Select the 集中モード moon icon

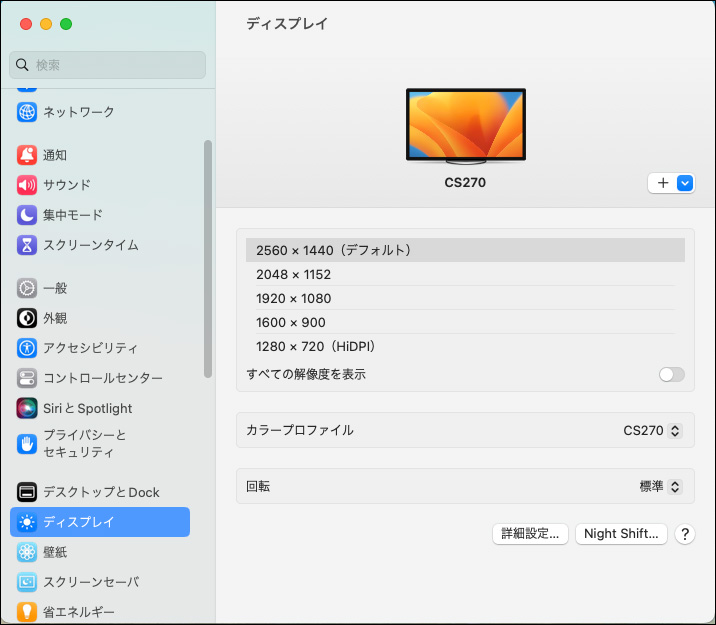[x=27, y=215]
